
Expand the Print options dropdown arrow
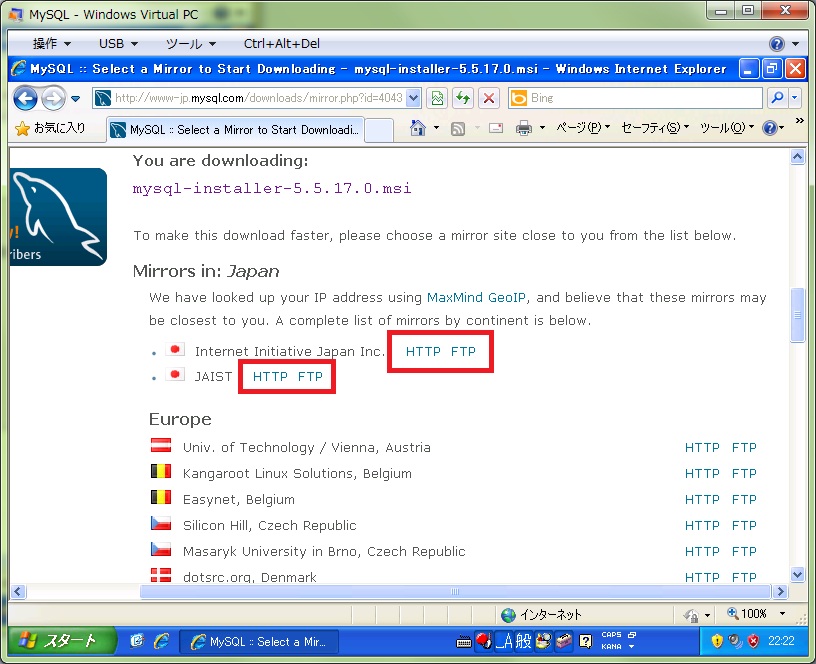pyautogui.click(x=542, y=128)
